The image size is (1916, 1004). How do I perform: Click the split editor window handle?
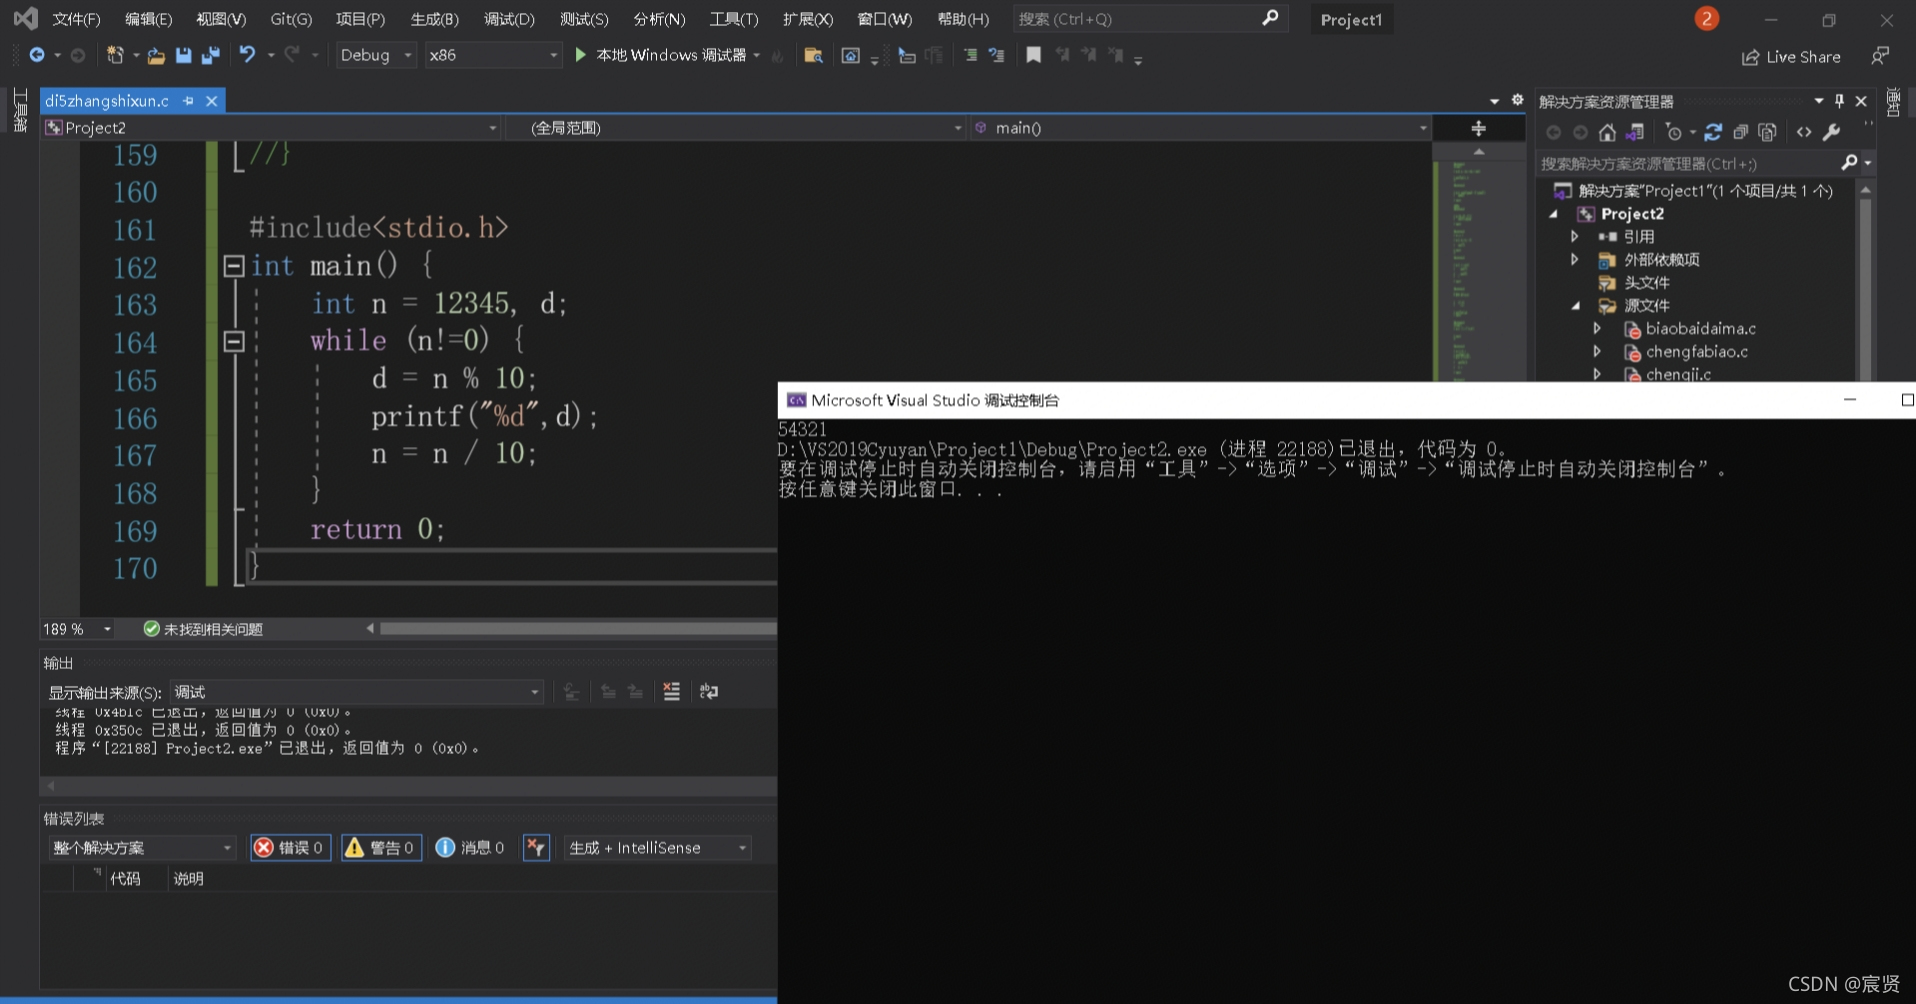point(1478,128)
